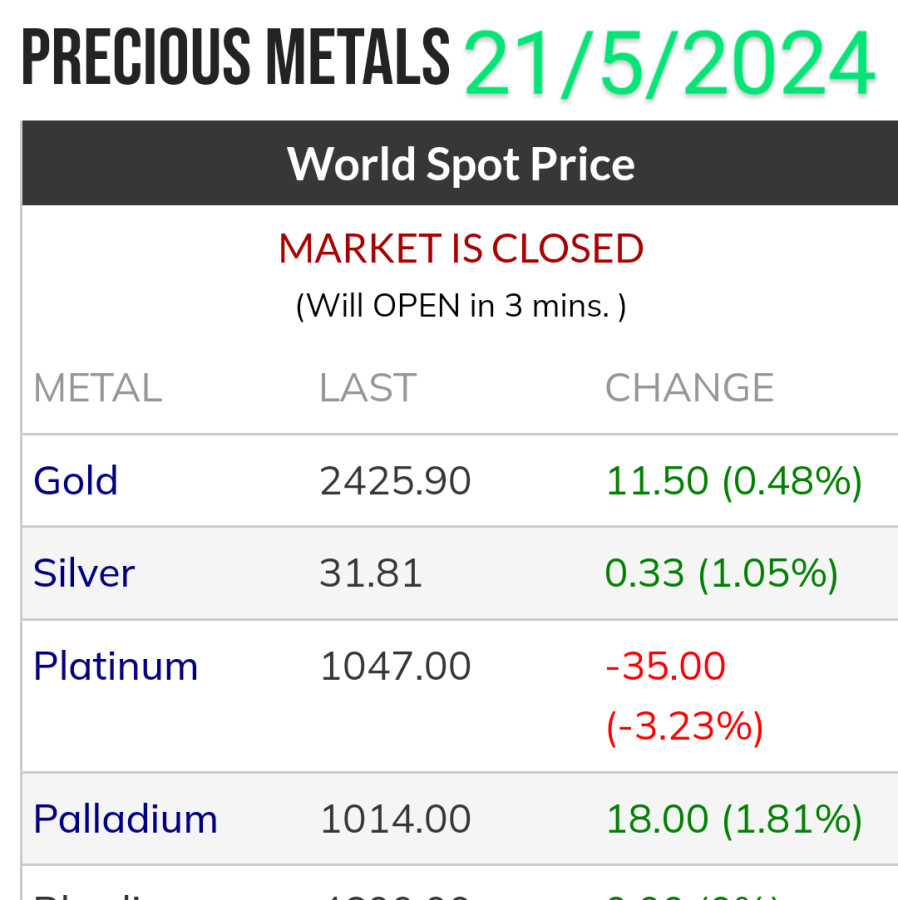
Task: Click the PRECIOUS METALS heading
Action: 236,58
